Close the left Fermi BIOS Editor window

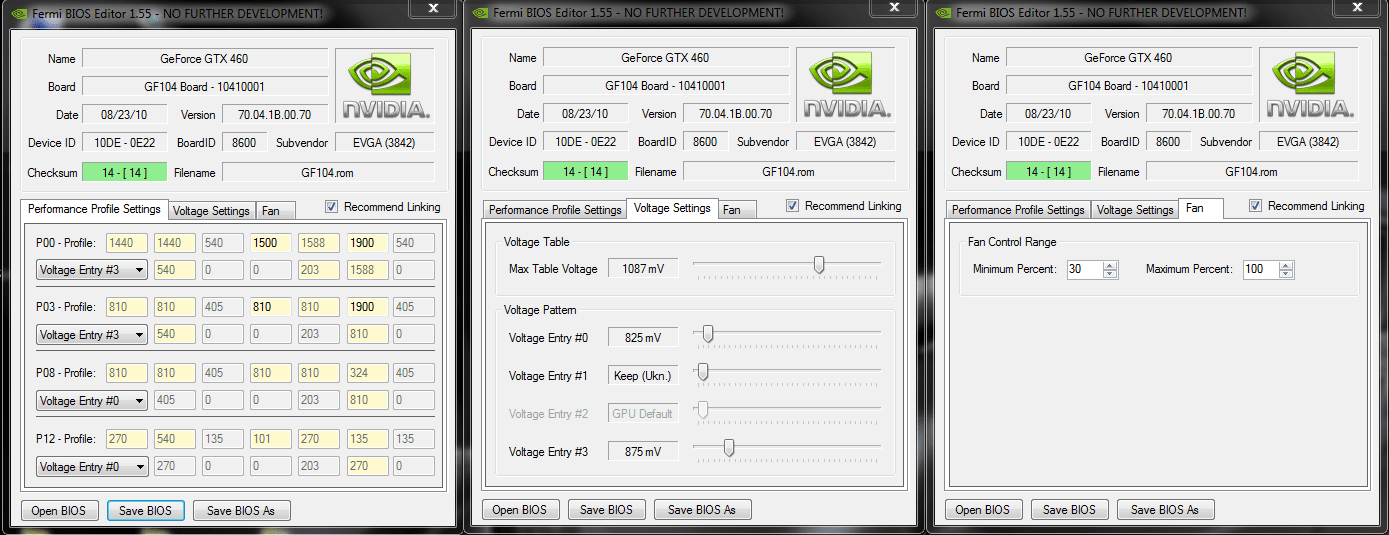[x=433, y=8]
